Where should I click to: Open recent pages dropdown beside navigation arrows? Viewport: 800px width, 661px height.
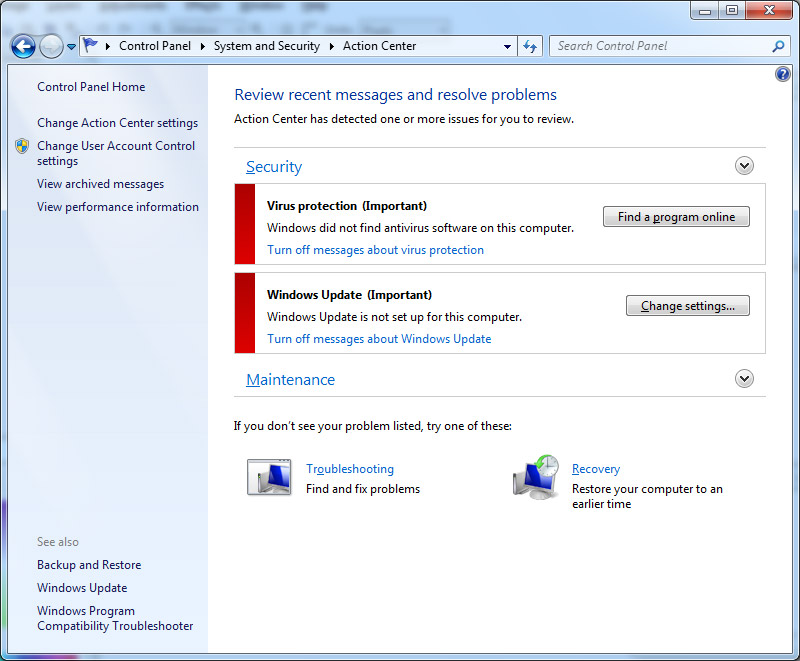click(x=72, y=47)
